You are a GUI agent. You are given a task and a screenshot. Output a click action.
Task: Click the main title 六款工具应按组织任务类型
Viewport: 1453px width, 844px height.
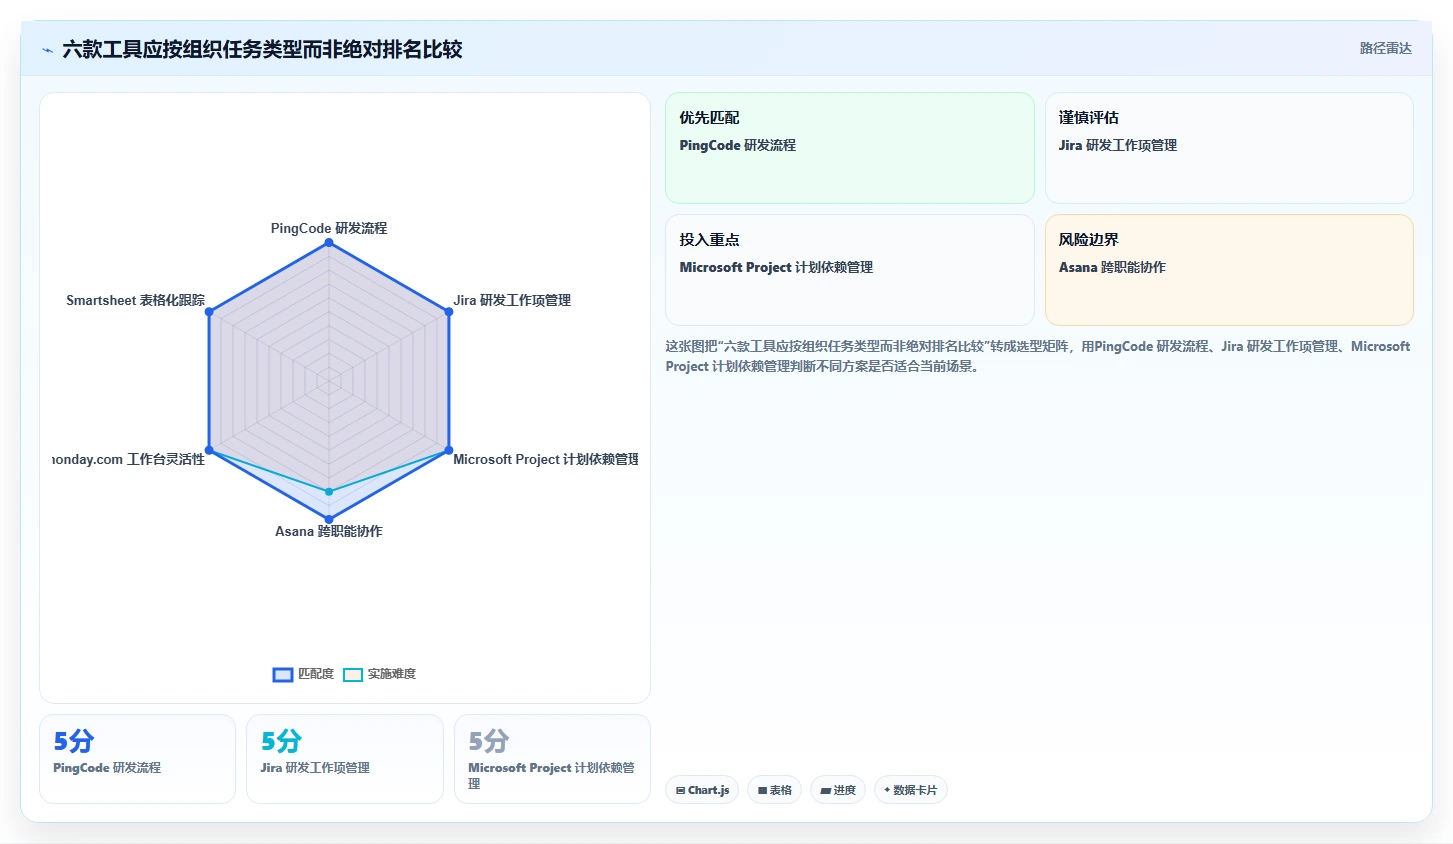pyautogui.click(x=262, y=49)
